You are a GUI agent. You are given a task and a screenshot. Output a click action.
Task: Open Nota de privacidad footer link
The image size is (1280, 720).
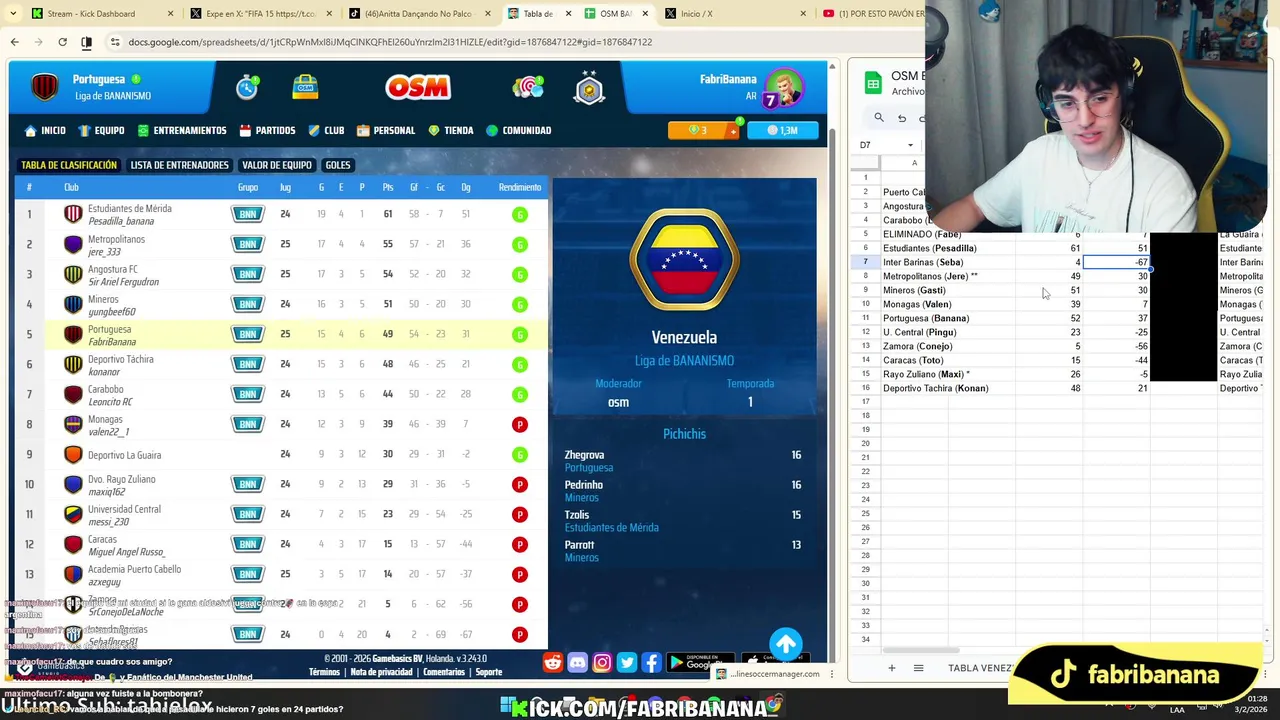(x=381, y=672)
